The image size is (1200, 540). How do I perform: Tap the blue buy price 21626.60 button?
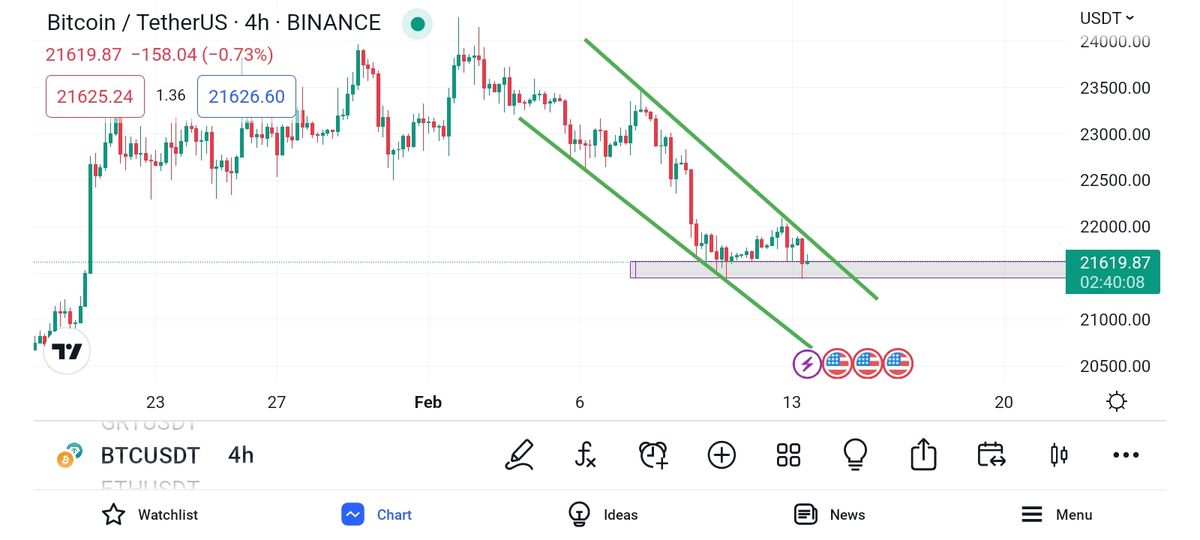(246, 96)
